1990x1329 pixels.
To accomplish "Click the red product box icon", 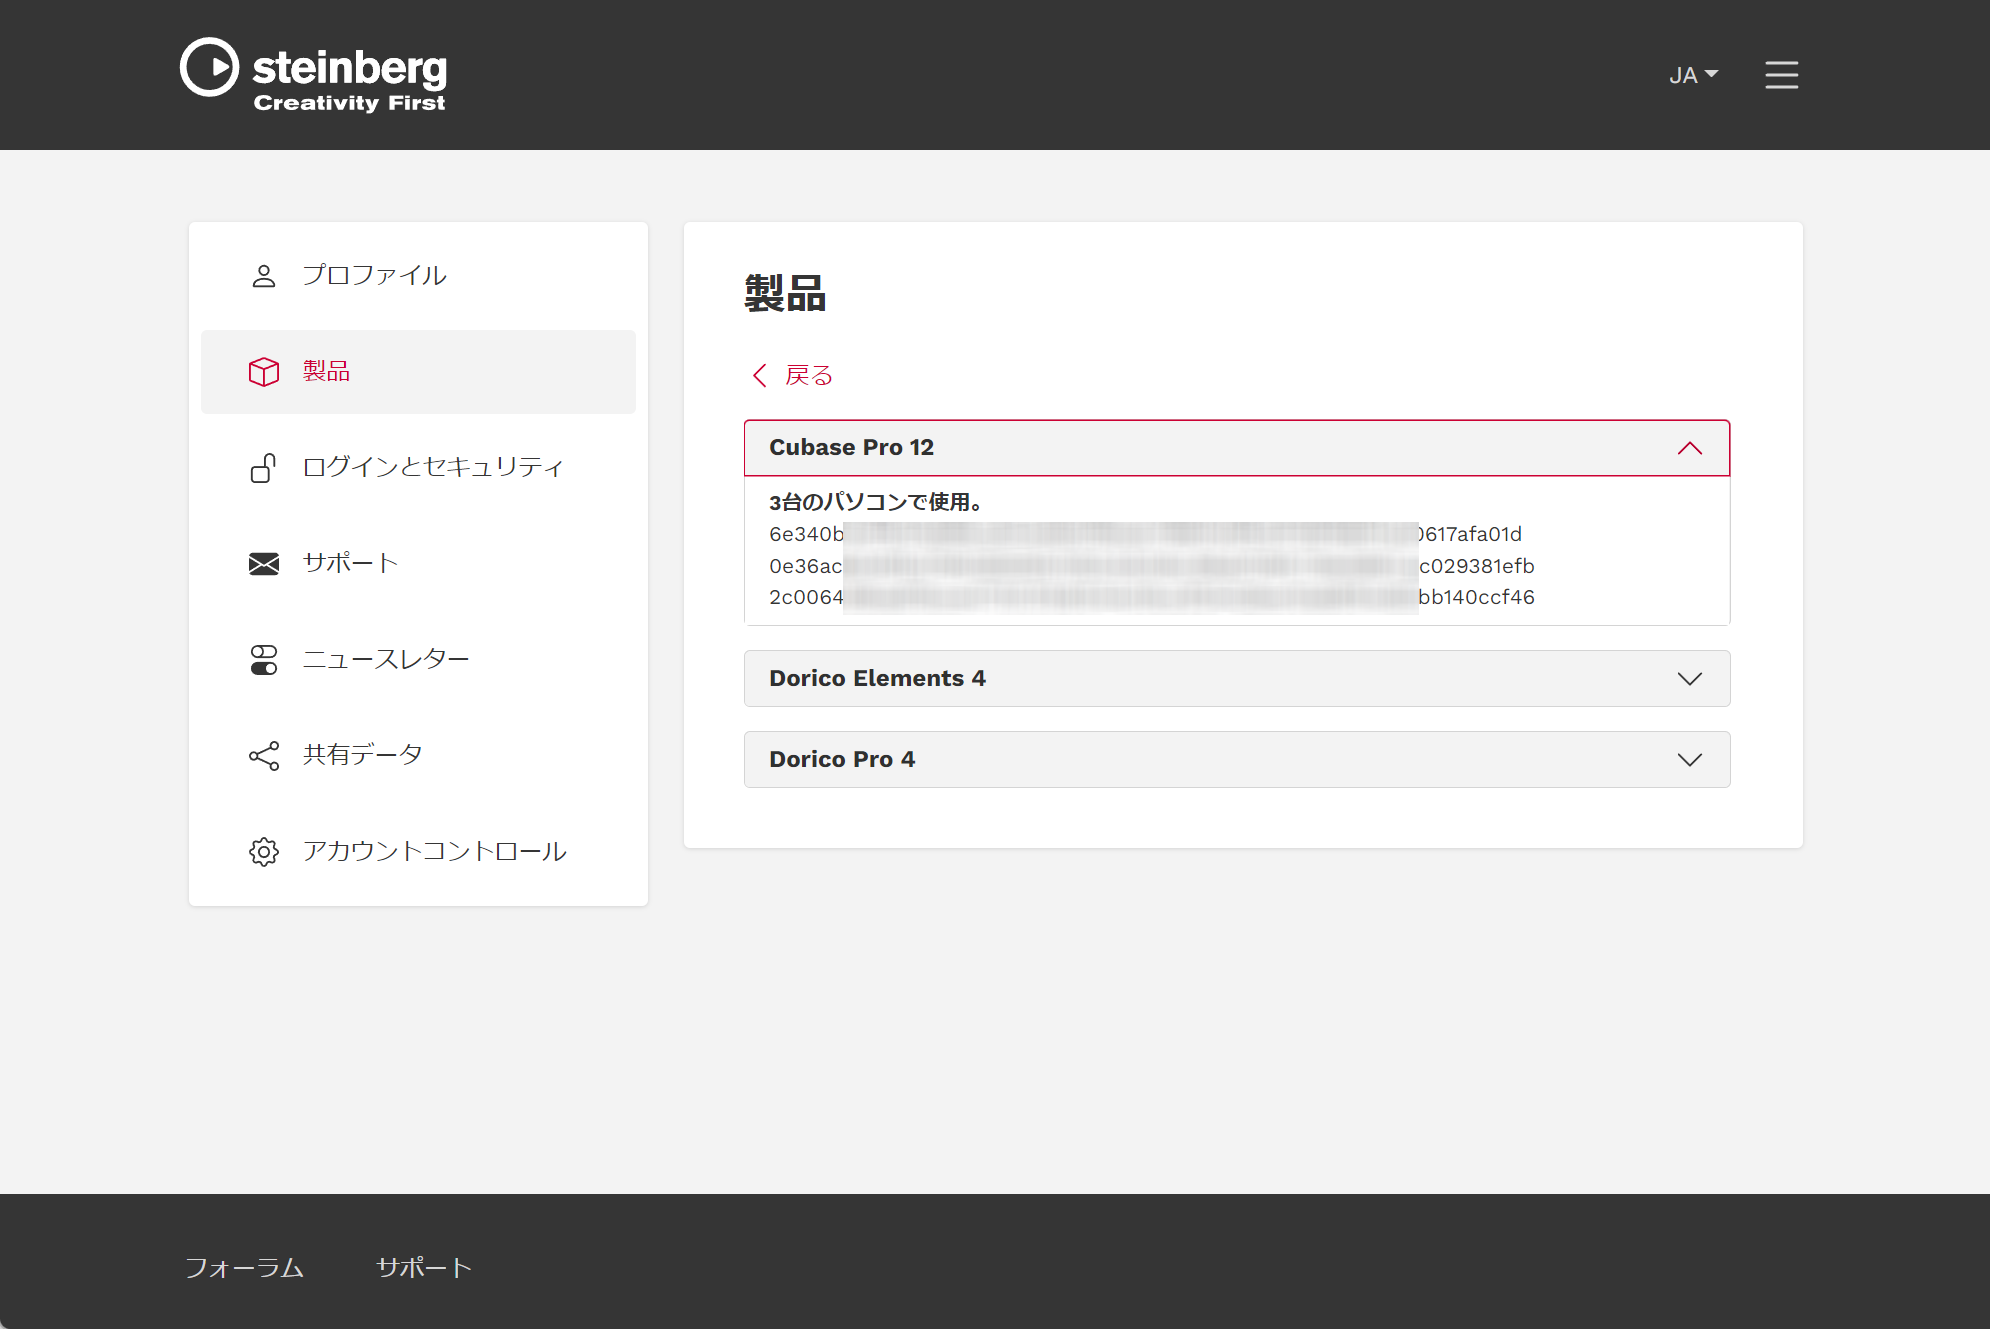I will (x=264, y=372).
